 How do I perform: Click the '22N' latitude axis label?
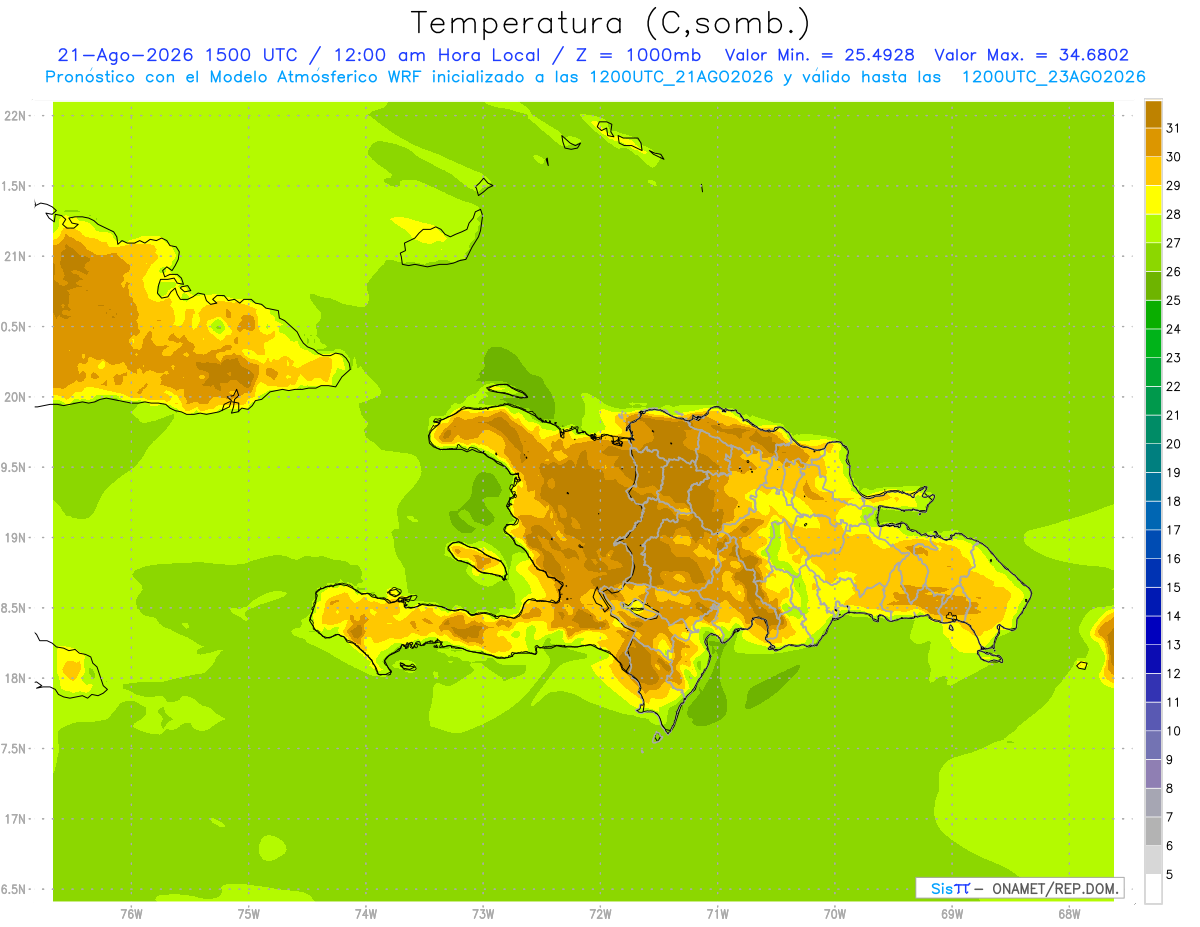[14, 116]
